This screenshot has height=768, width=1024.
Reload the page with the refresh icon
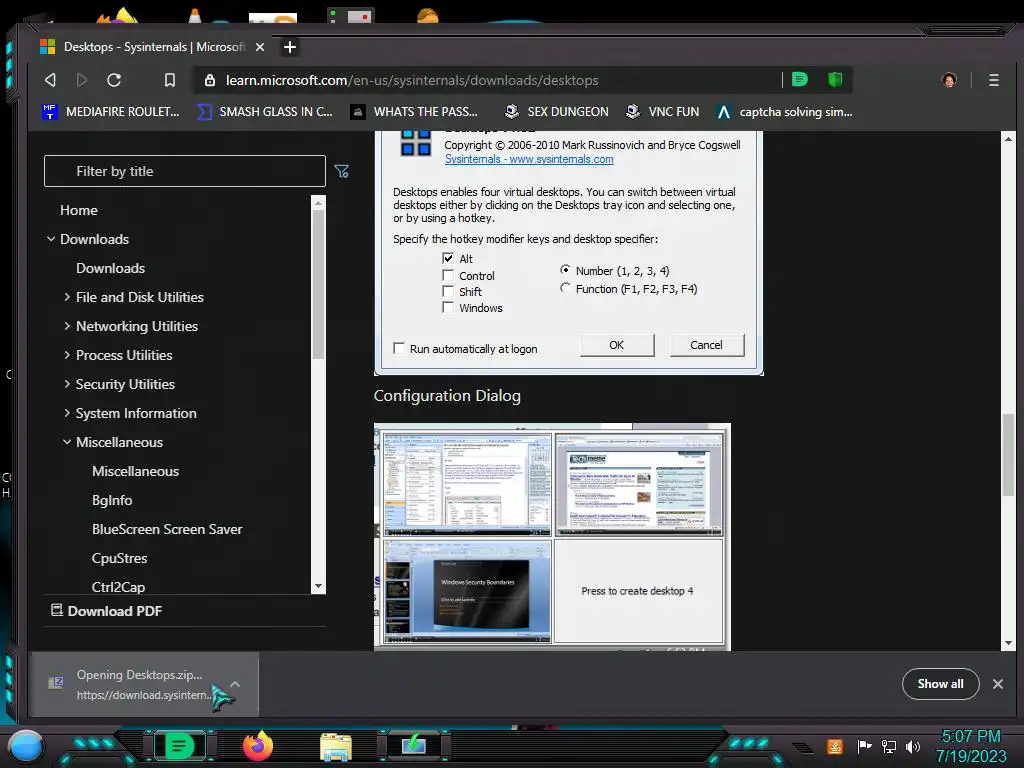click(114, 80)
